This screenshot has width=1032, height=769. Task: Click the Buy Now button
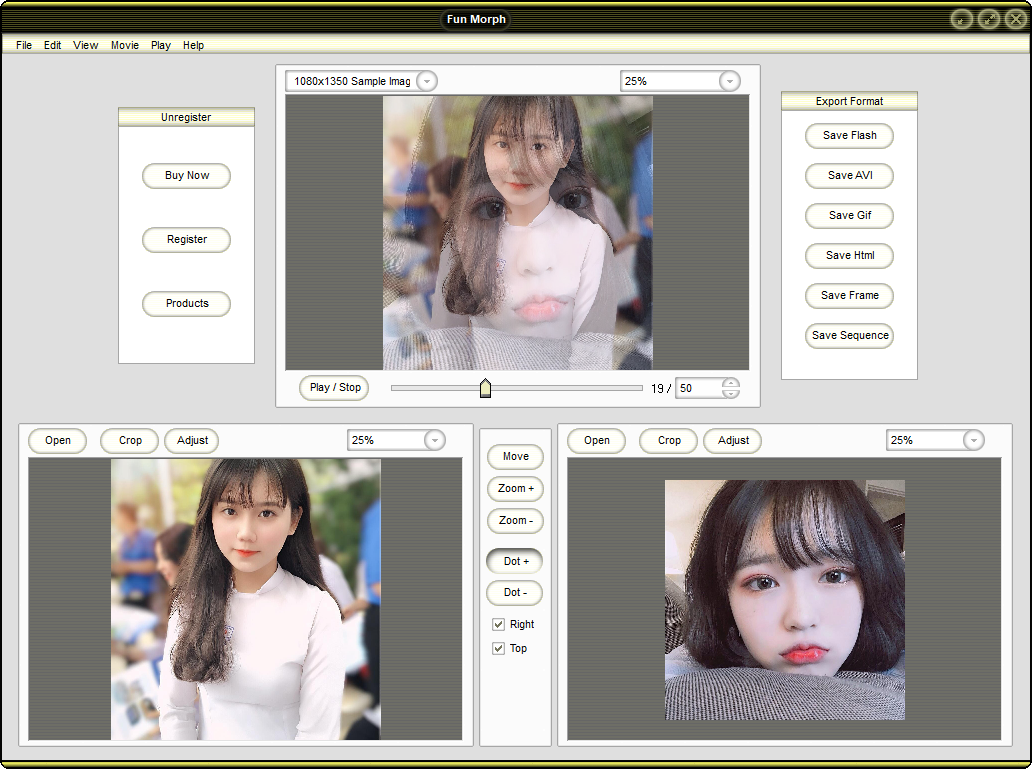187,176
